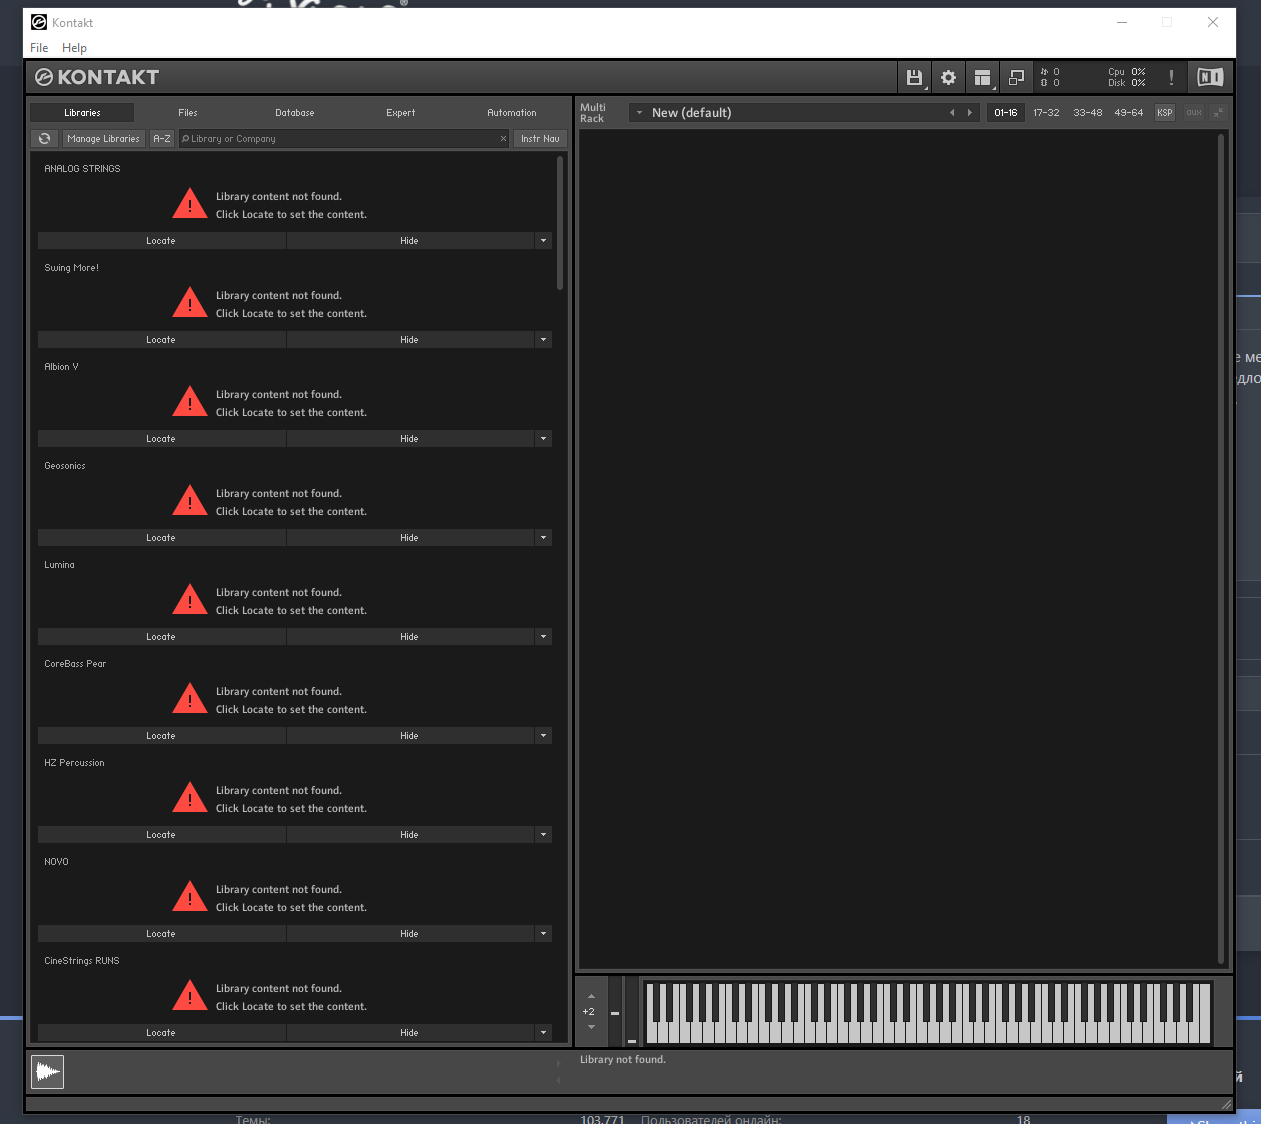Click the Geosonics warning triangle
The image size is (1261, 1124).
tap(190, 501)
